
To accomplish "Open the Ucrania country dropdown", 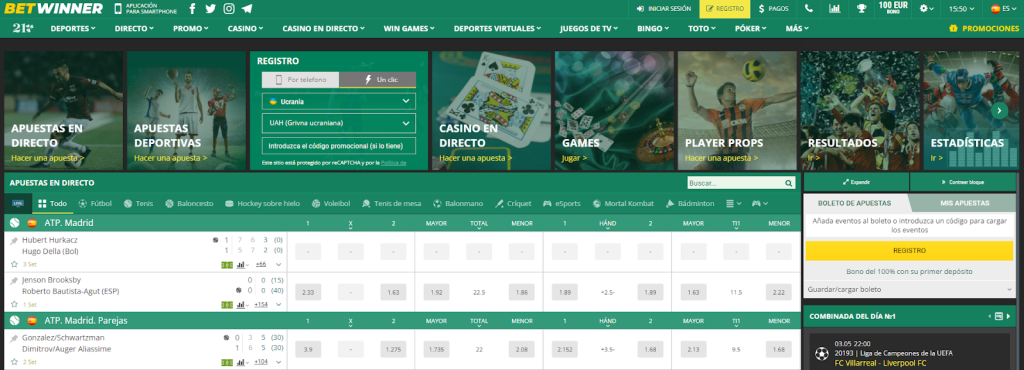I will 339,102.
